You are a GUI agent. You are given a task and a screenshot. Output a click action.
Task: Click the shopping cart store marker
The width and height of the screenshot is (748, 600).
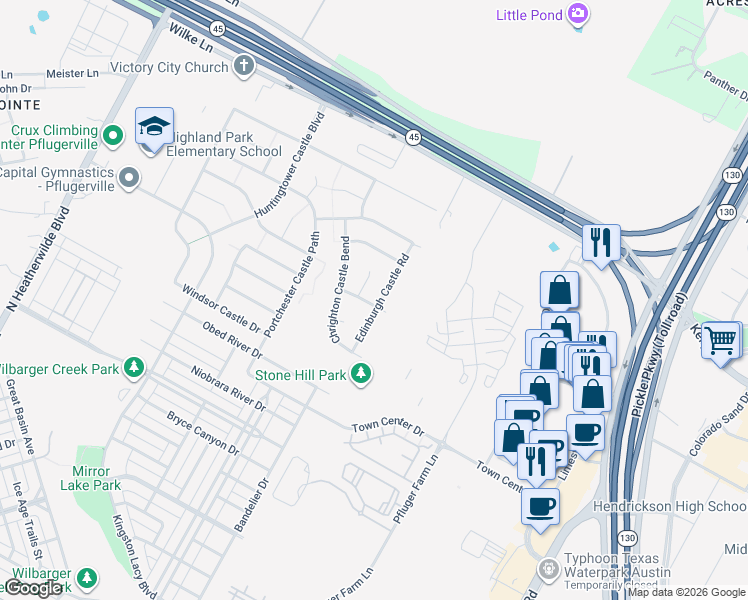click(721, 341)
